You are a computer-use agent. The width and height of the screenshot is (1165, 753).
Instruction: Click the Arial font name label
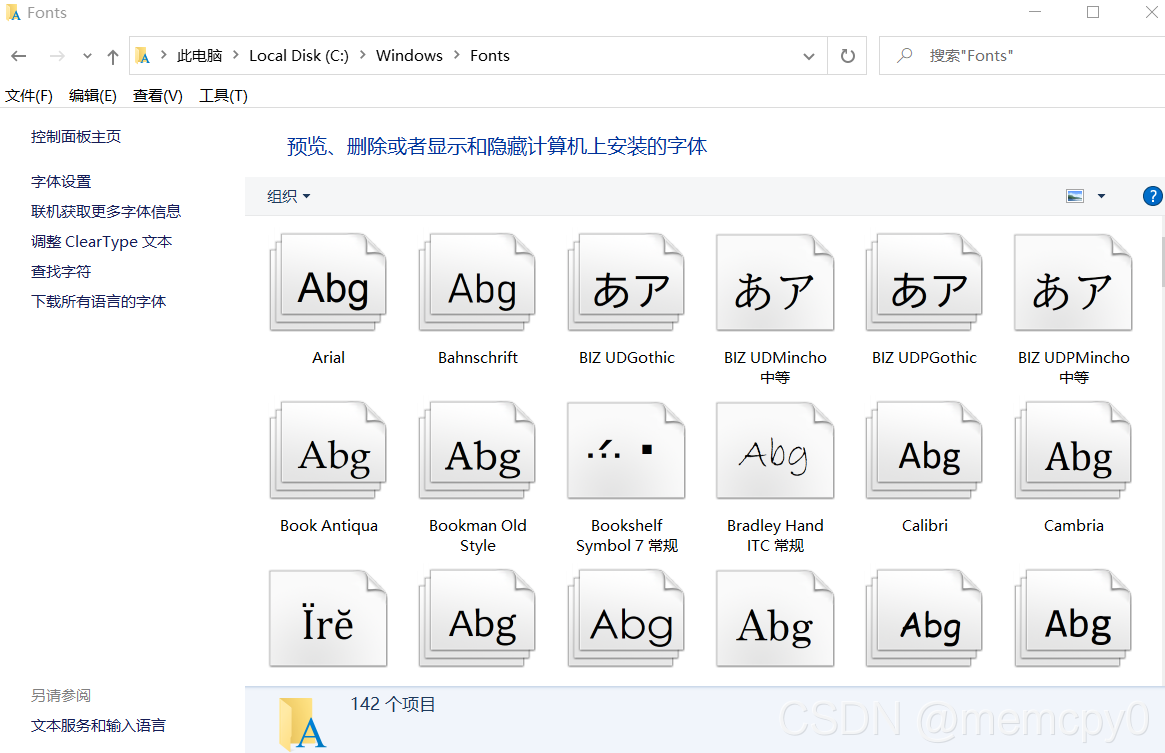(328, 358)
